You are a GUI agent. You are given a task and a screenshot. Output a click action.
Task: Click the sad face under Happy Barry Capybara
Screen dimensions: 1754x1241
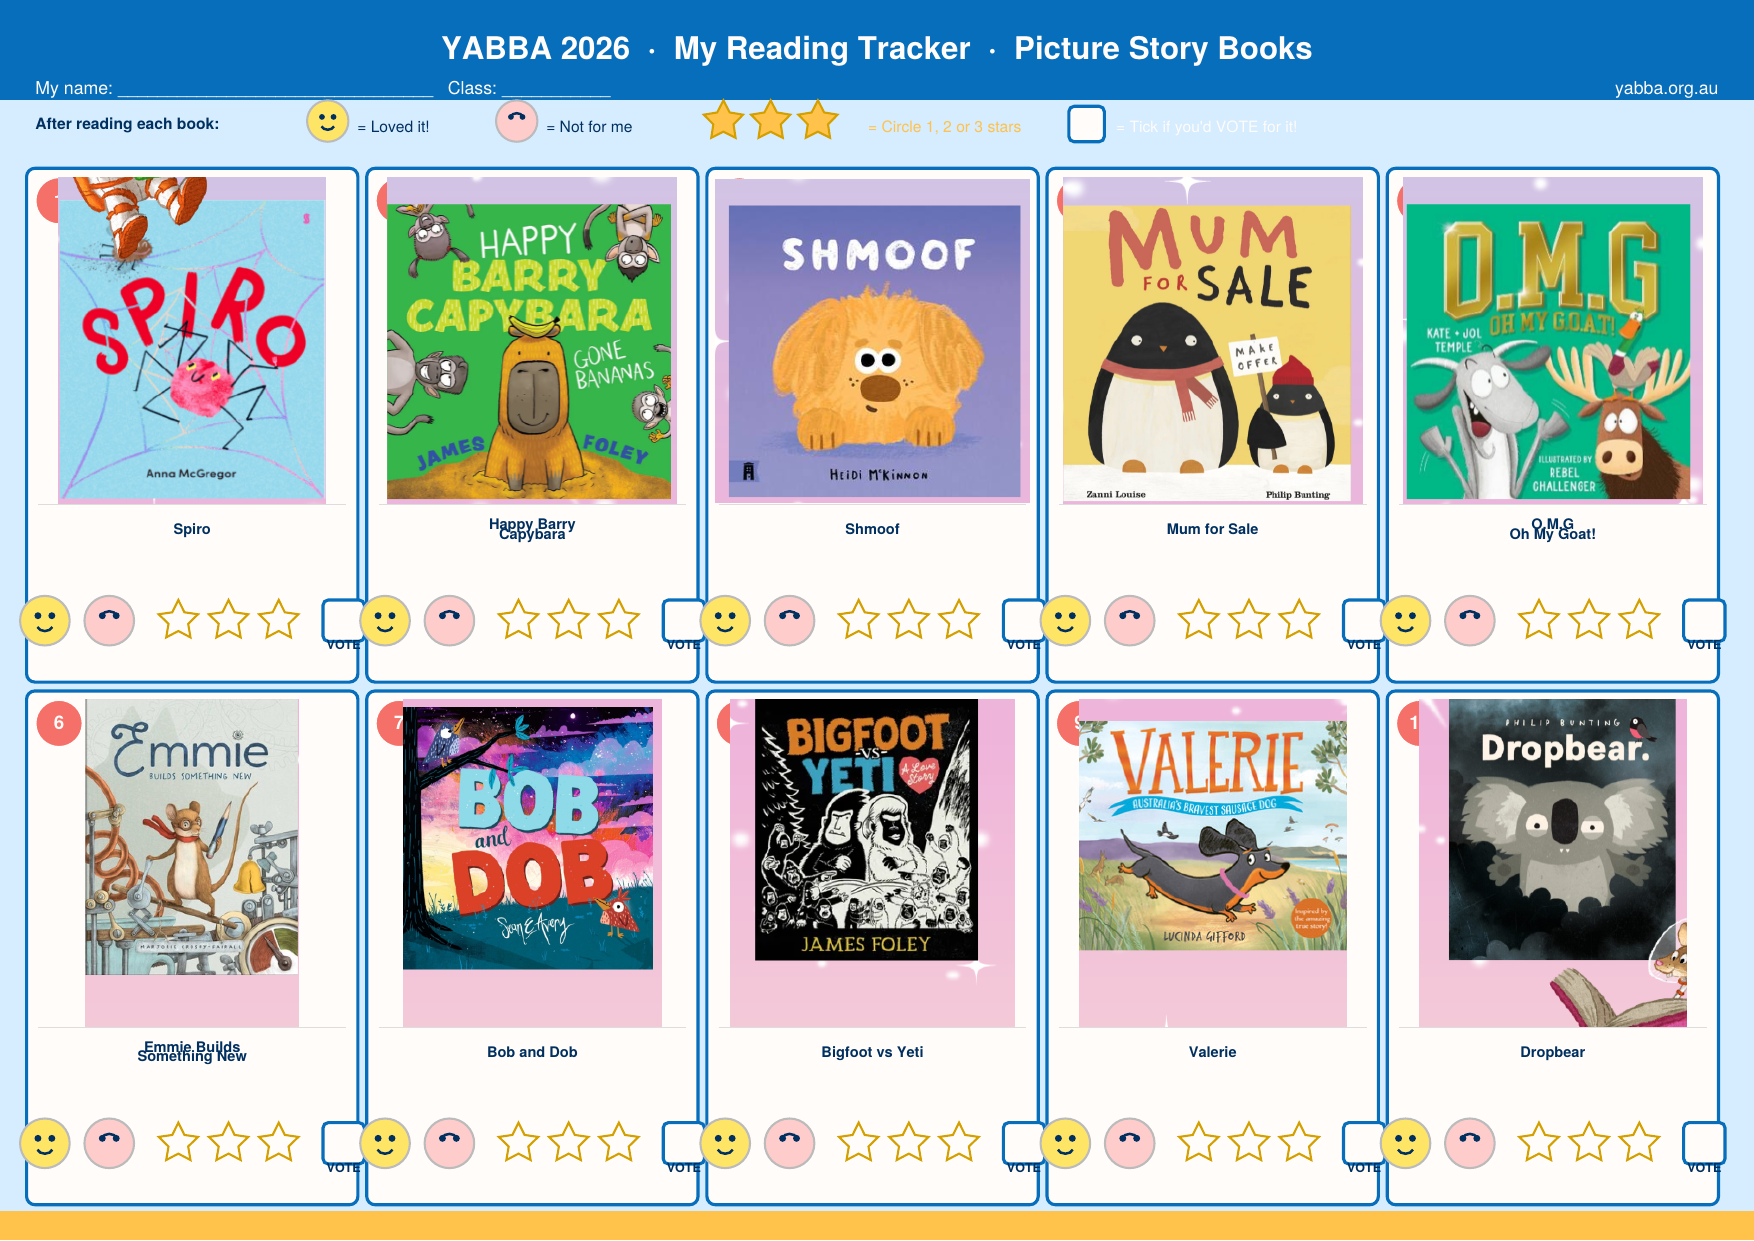click(x=449, y=621)
